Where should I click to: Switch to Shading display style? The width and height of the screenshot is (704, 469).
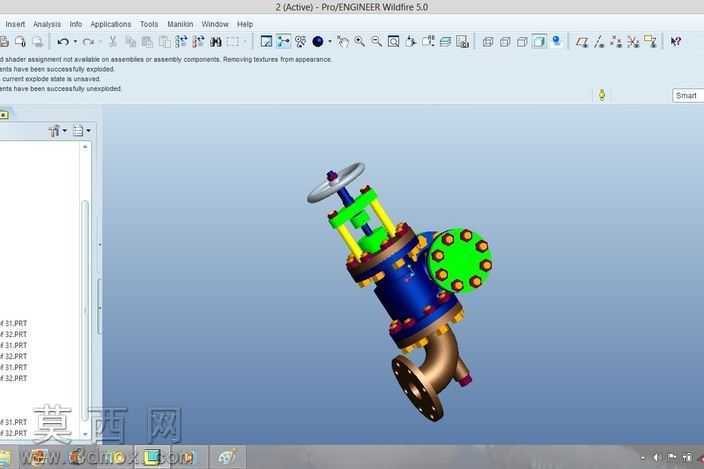click(539, 42)
